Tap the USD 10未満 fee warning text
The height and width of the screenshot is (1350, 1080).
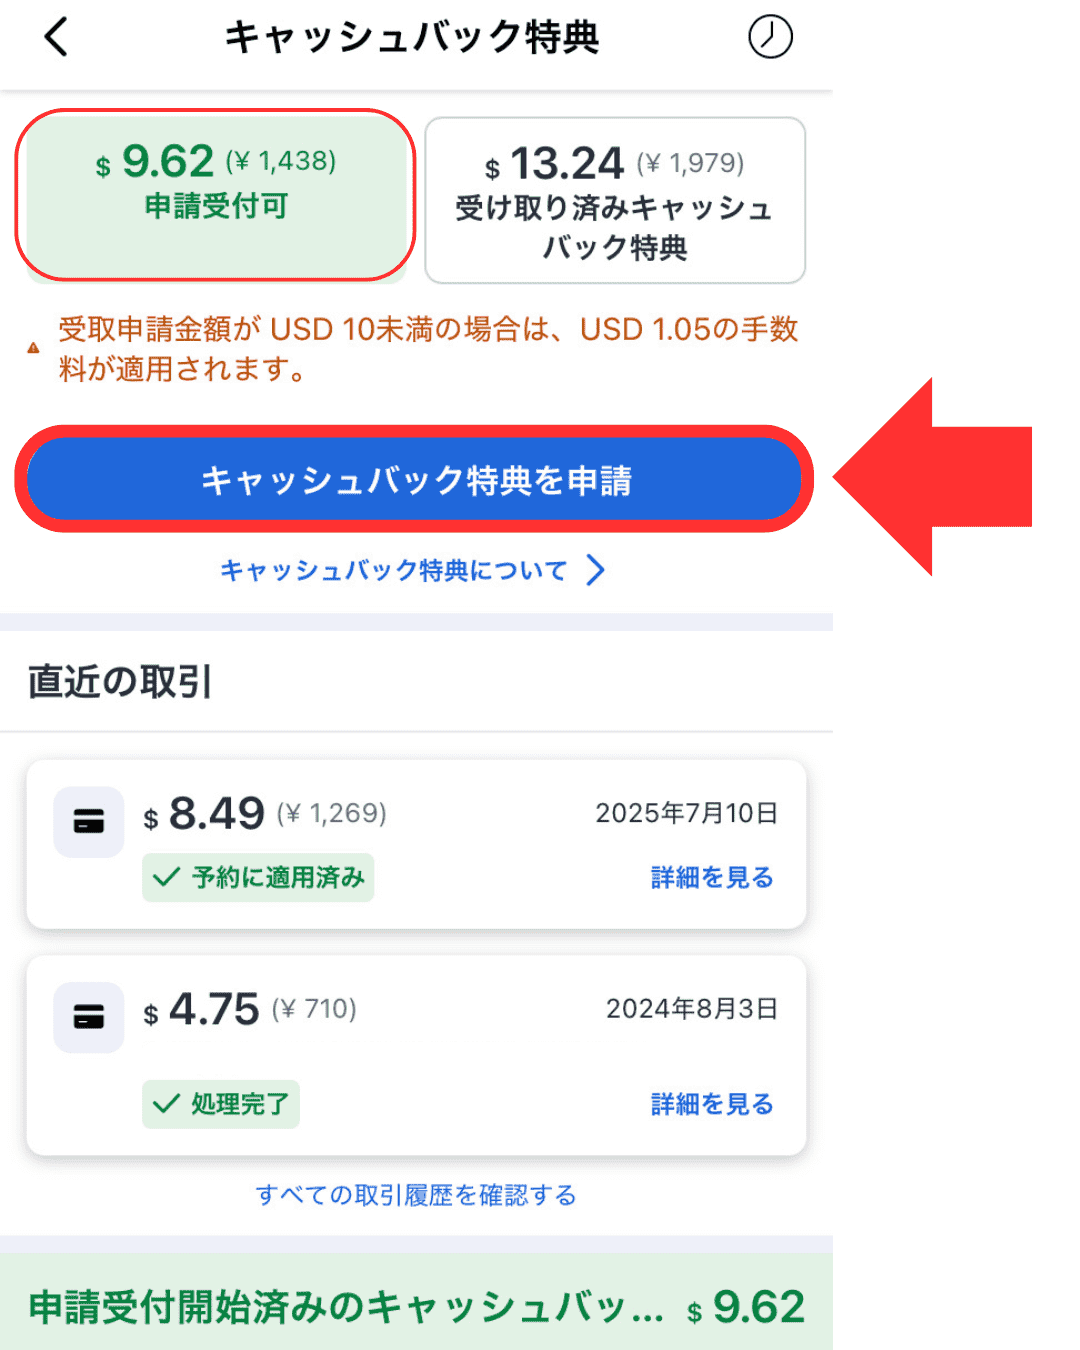[x=428, y=349]
